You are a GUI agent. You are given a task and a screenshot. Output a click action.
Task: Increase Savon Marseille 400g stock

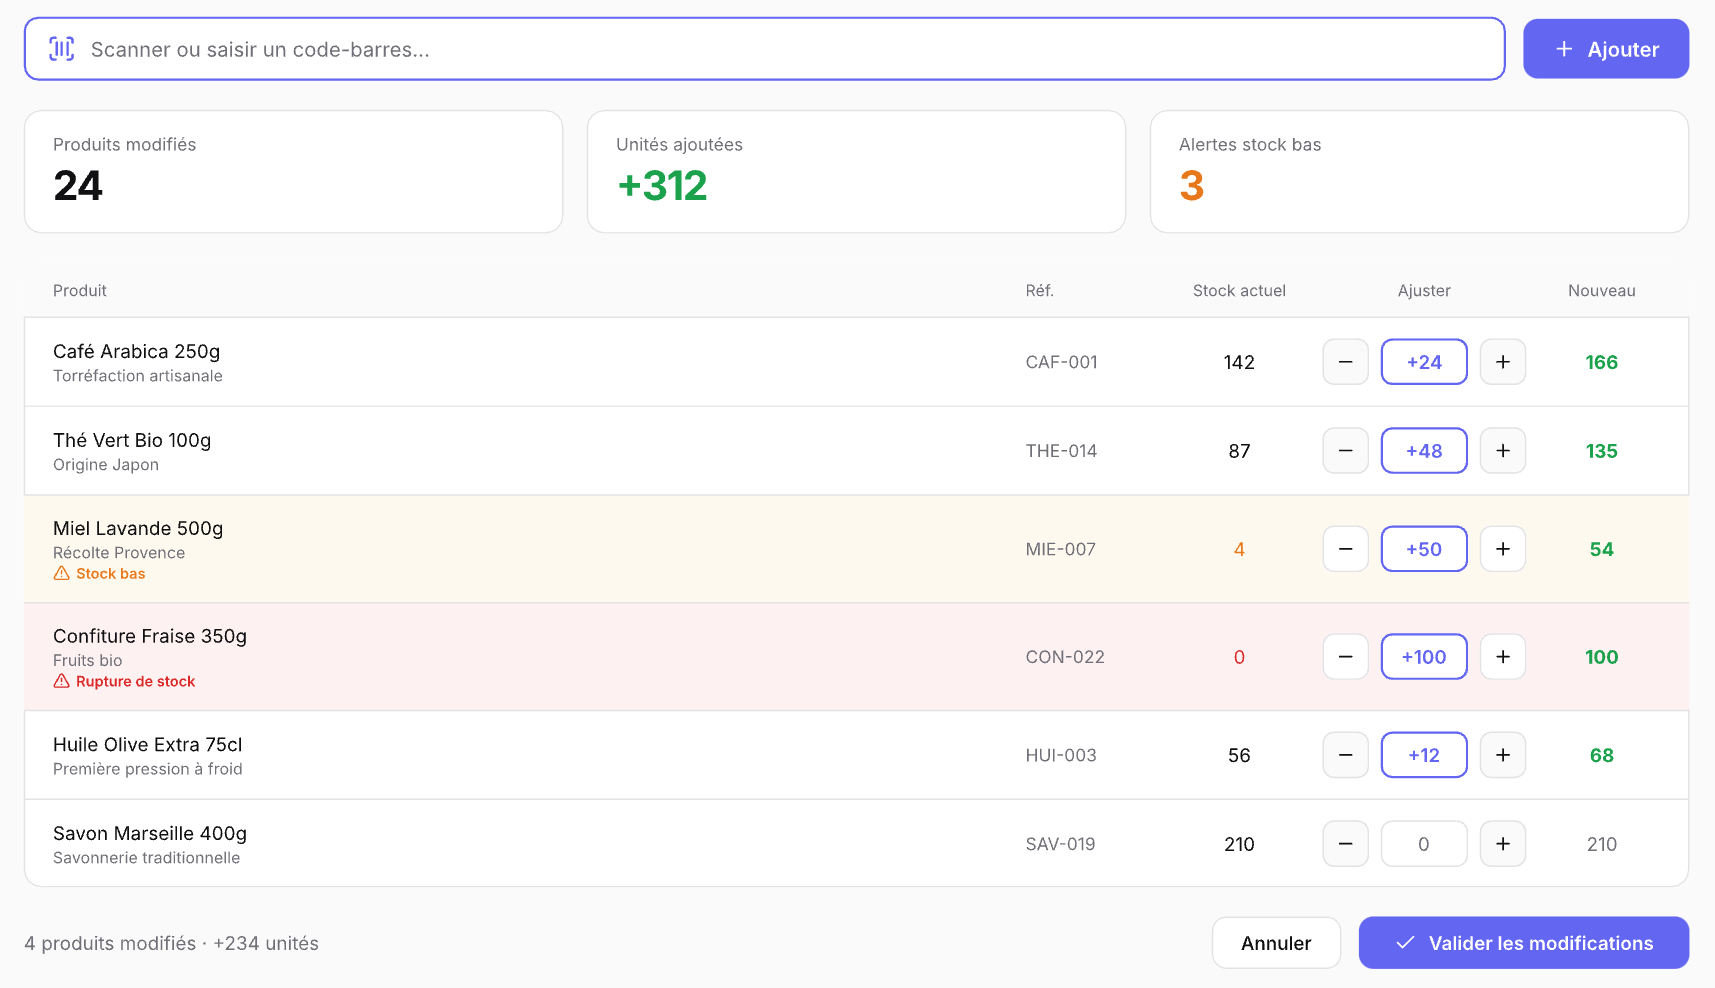coord(1502,844)
